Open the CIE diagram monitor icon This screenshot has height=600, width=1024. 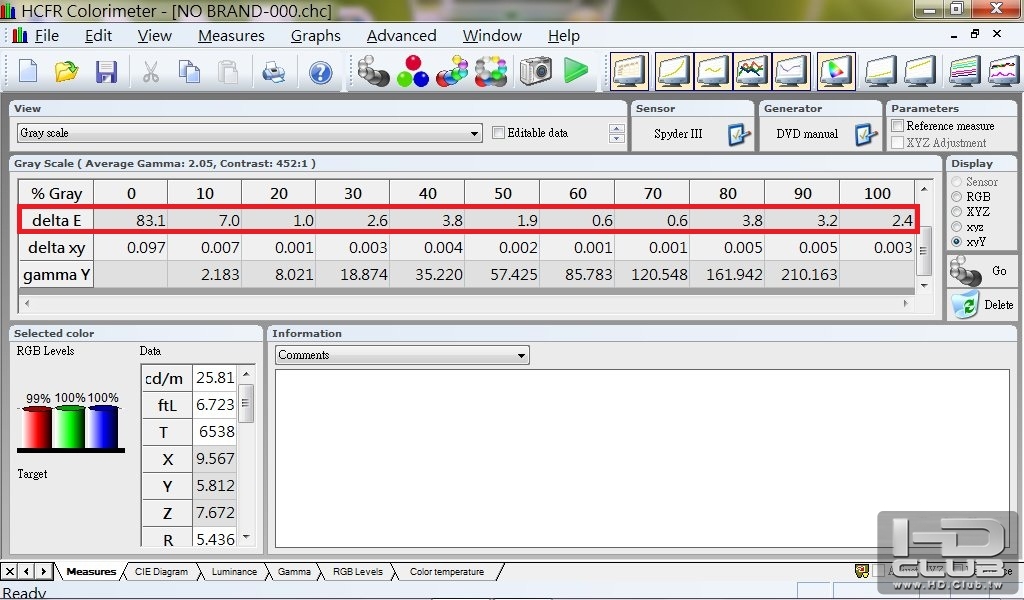pos(836,71)
